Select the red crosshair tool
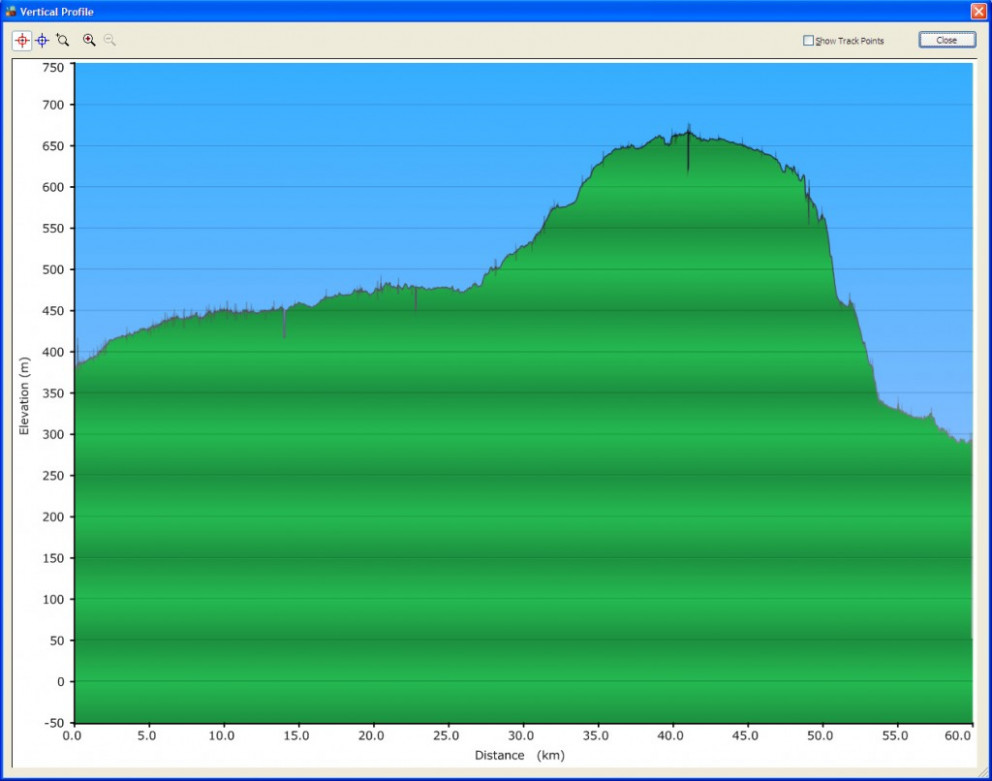 coord(22,40)
